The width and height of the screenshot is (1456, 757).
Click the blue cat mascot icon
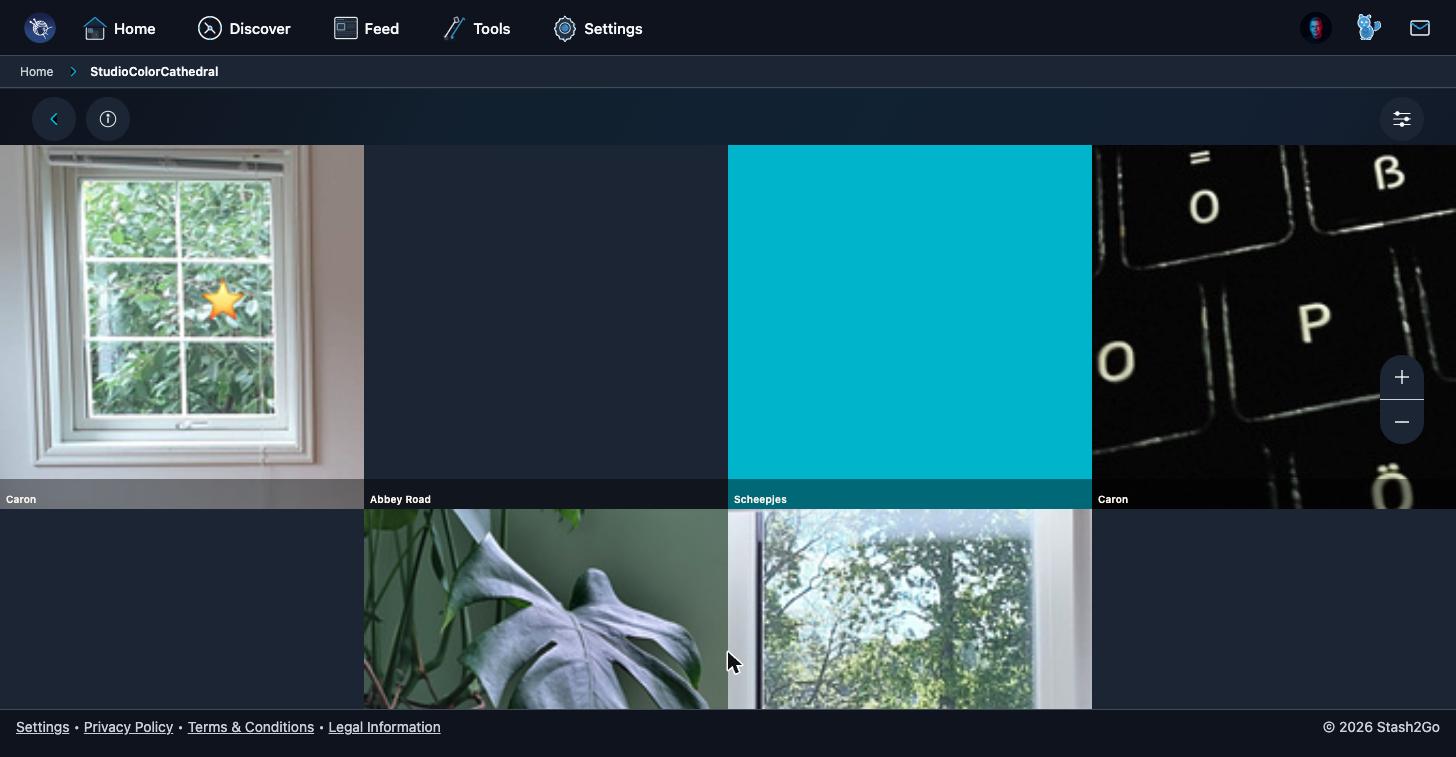coord(1368,28)
